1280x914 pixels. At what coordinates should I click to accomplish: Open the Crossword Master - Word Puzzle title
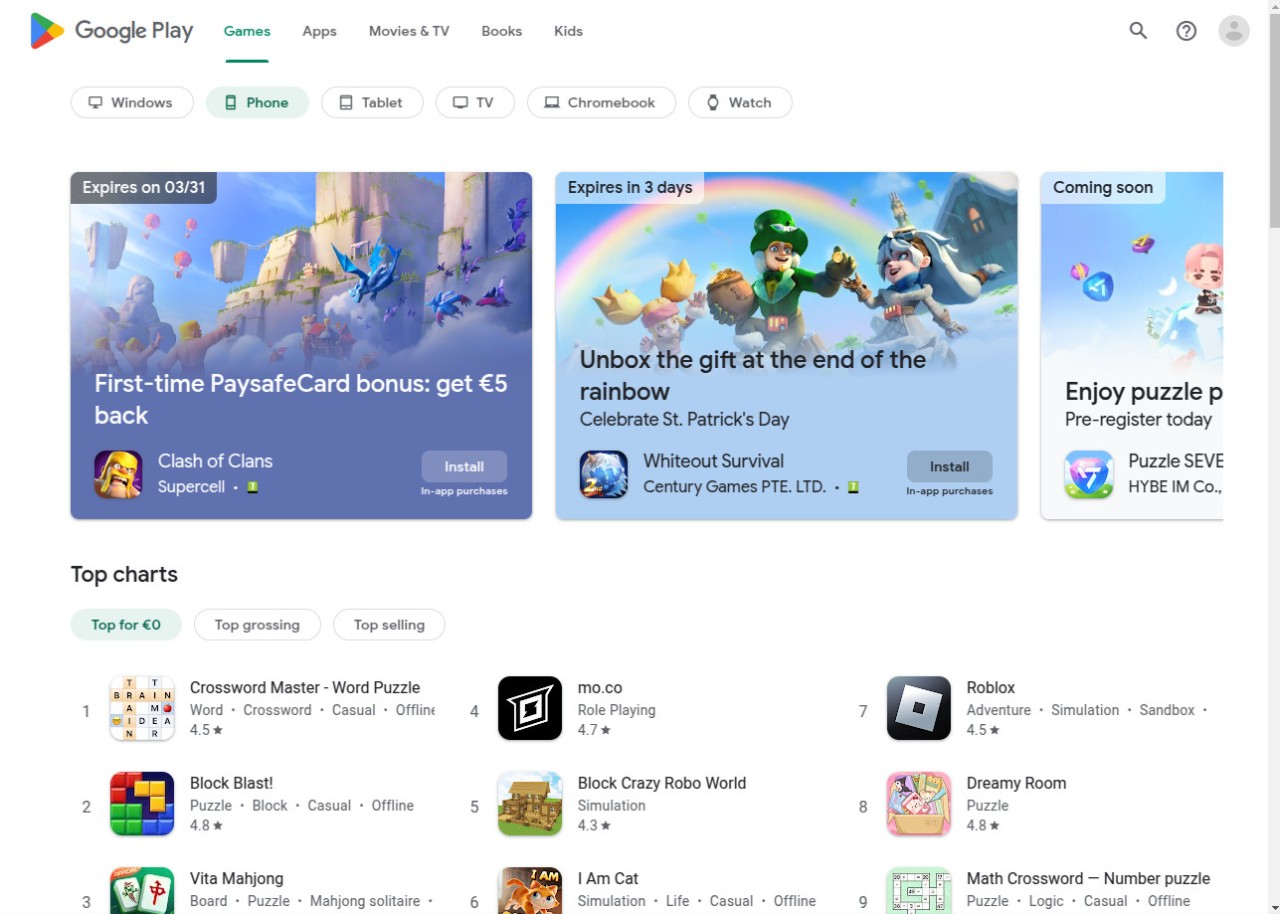click(305, 688)
